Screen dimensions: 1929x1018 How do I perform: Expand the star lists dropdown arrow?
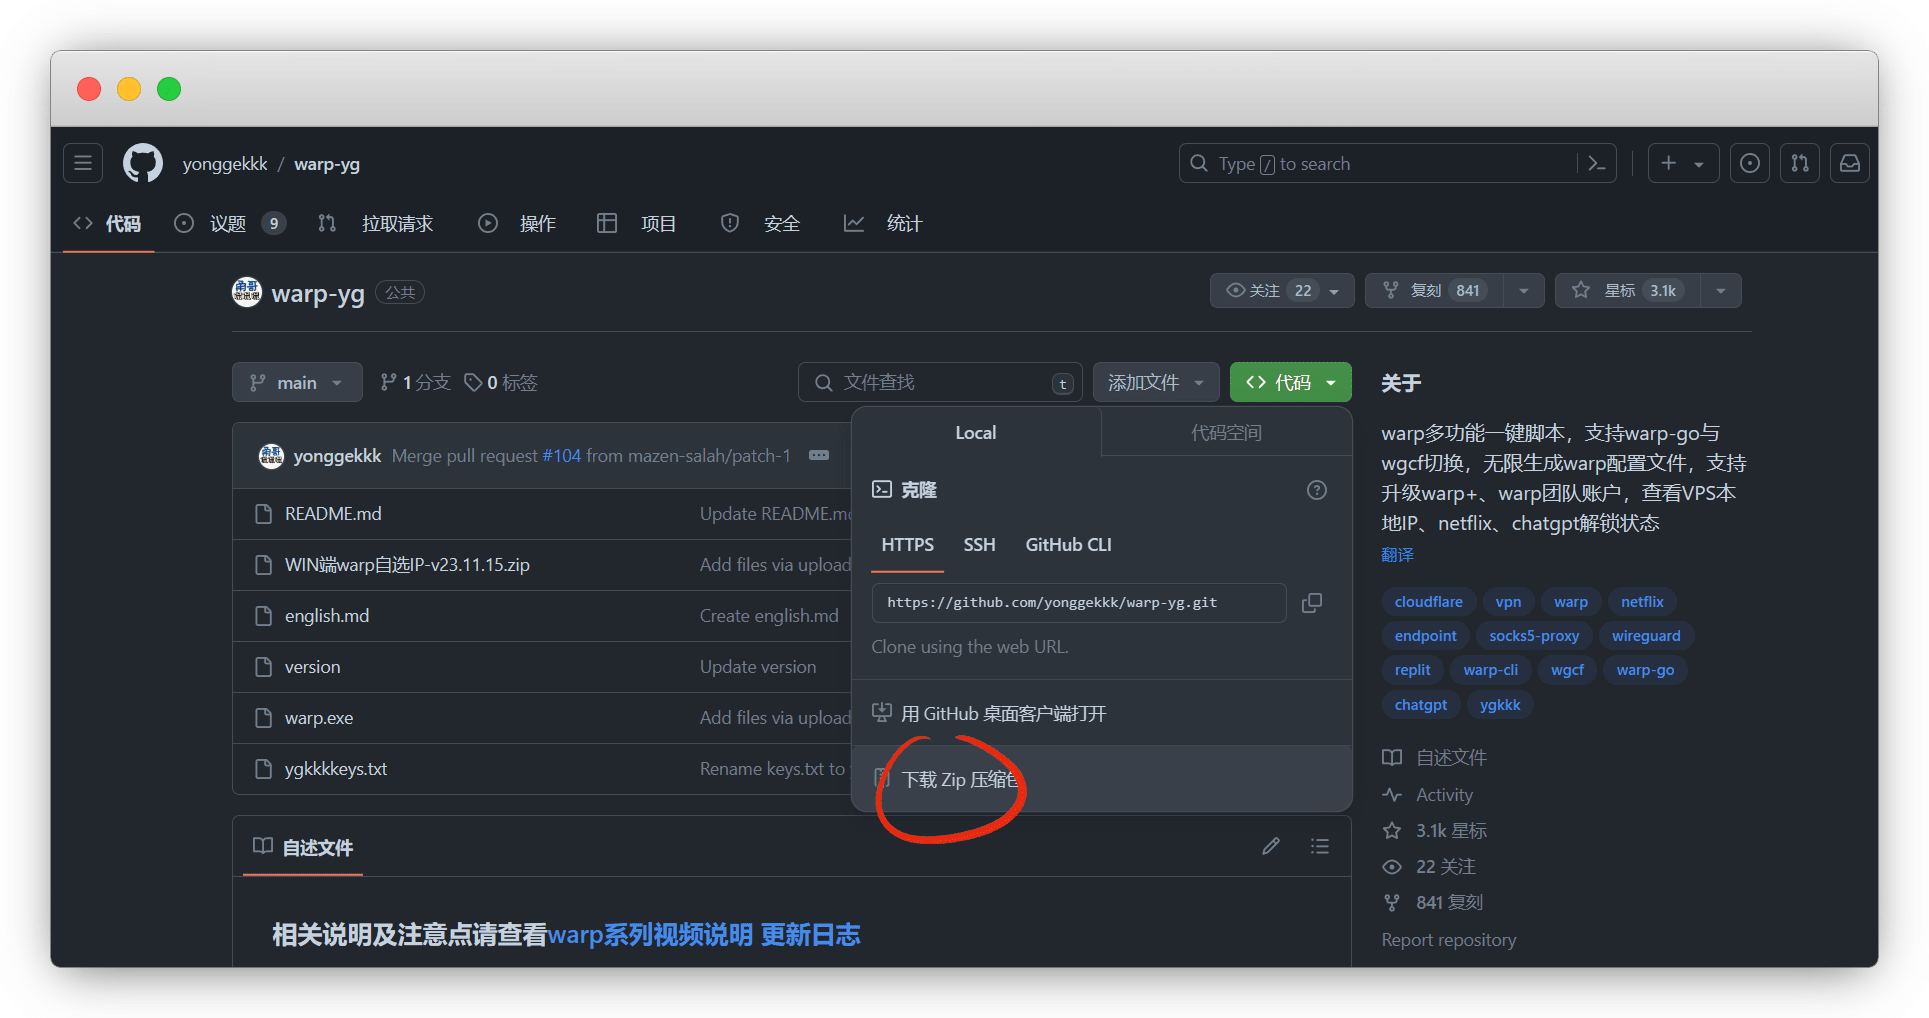(1720, 291)
